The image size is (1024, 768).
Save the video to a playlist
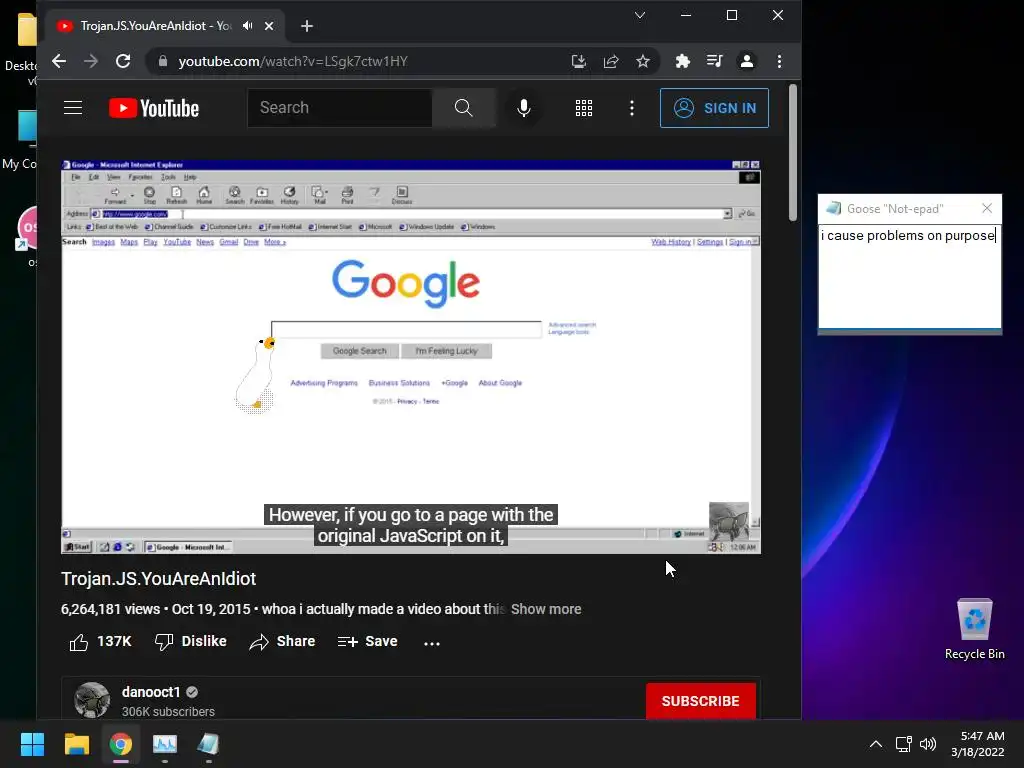pos(368,642)
